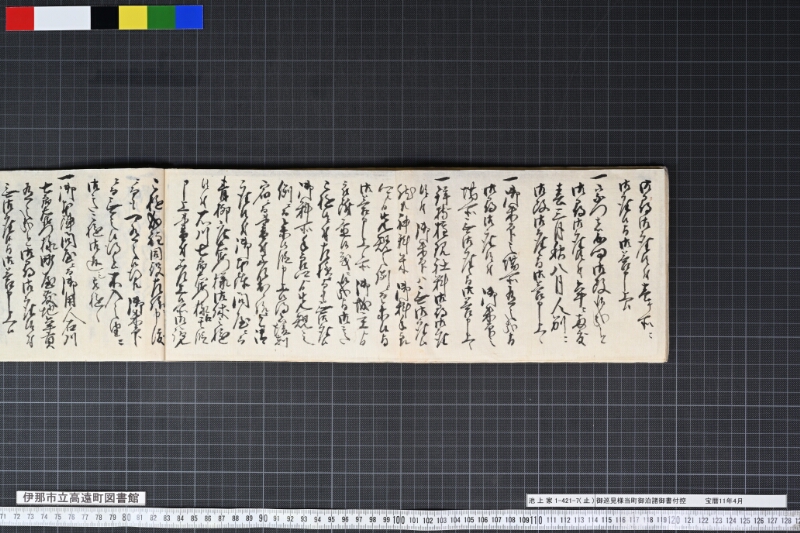
Task: Click the red patch on the color chart
Action: point(20,18)
